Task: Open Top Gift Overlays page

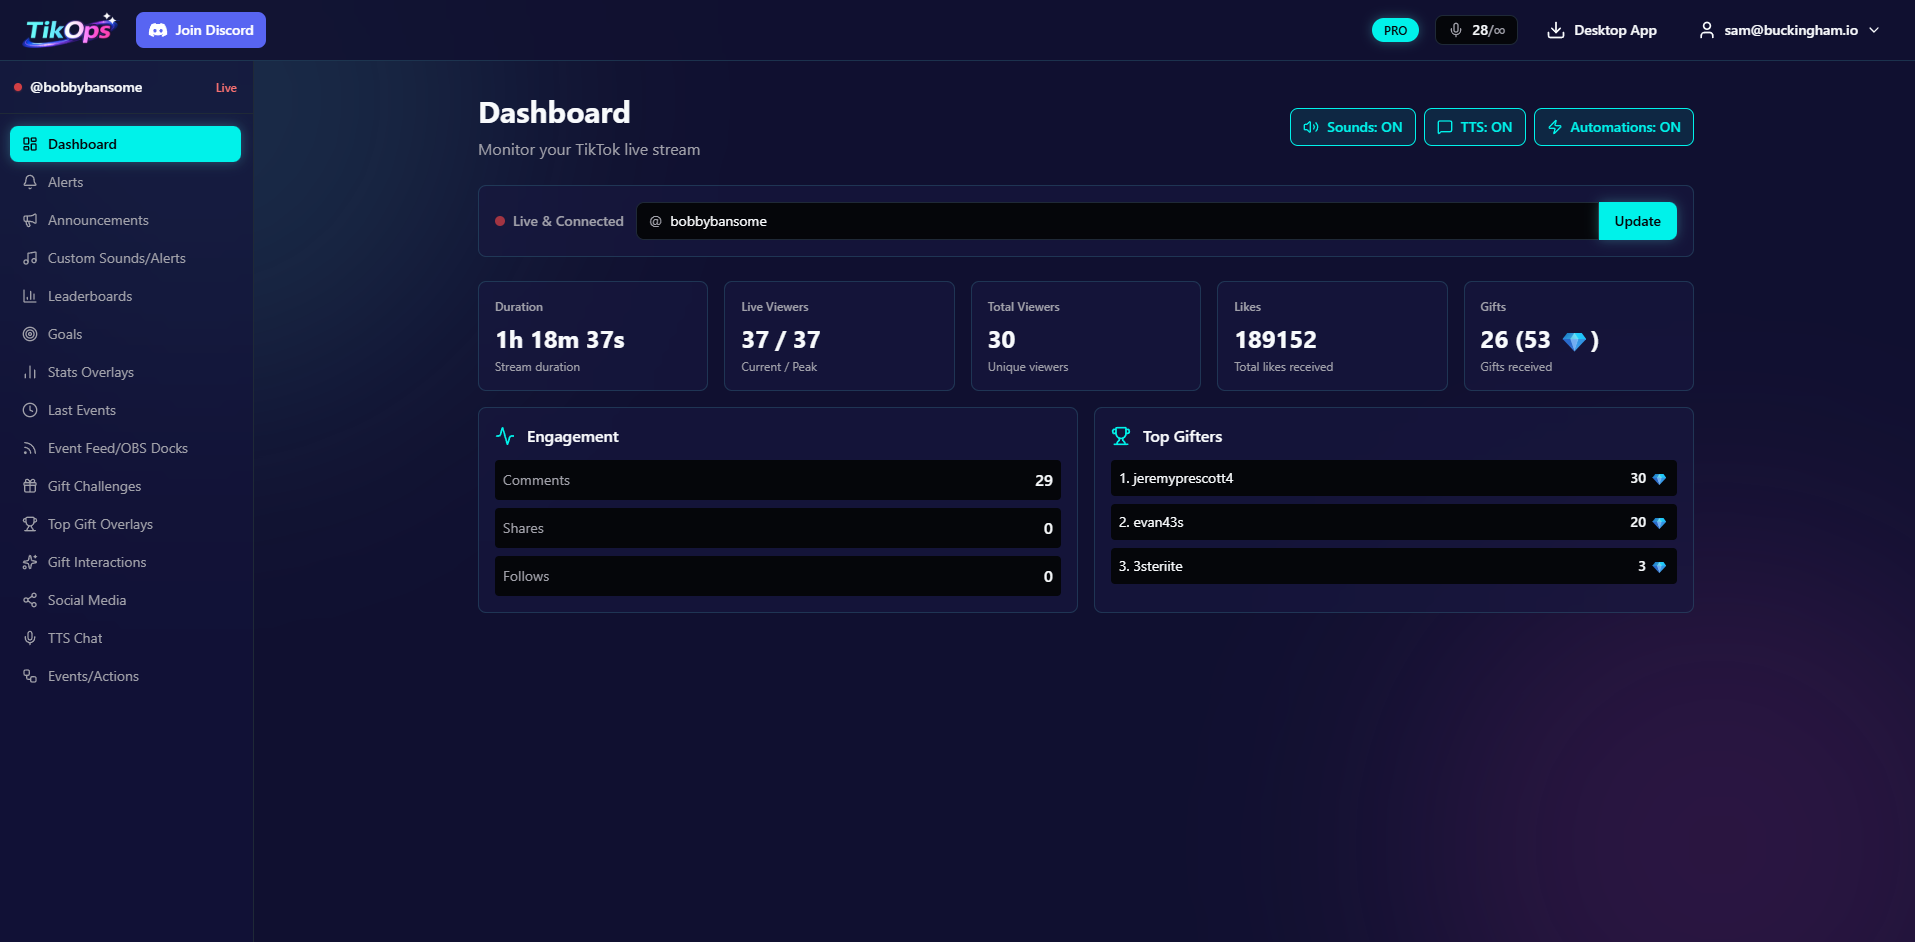Action: pyautogui.click(x=125, y=524)
